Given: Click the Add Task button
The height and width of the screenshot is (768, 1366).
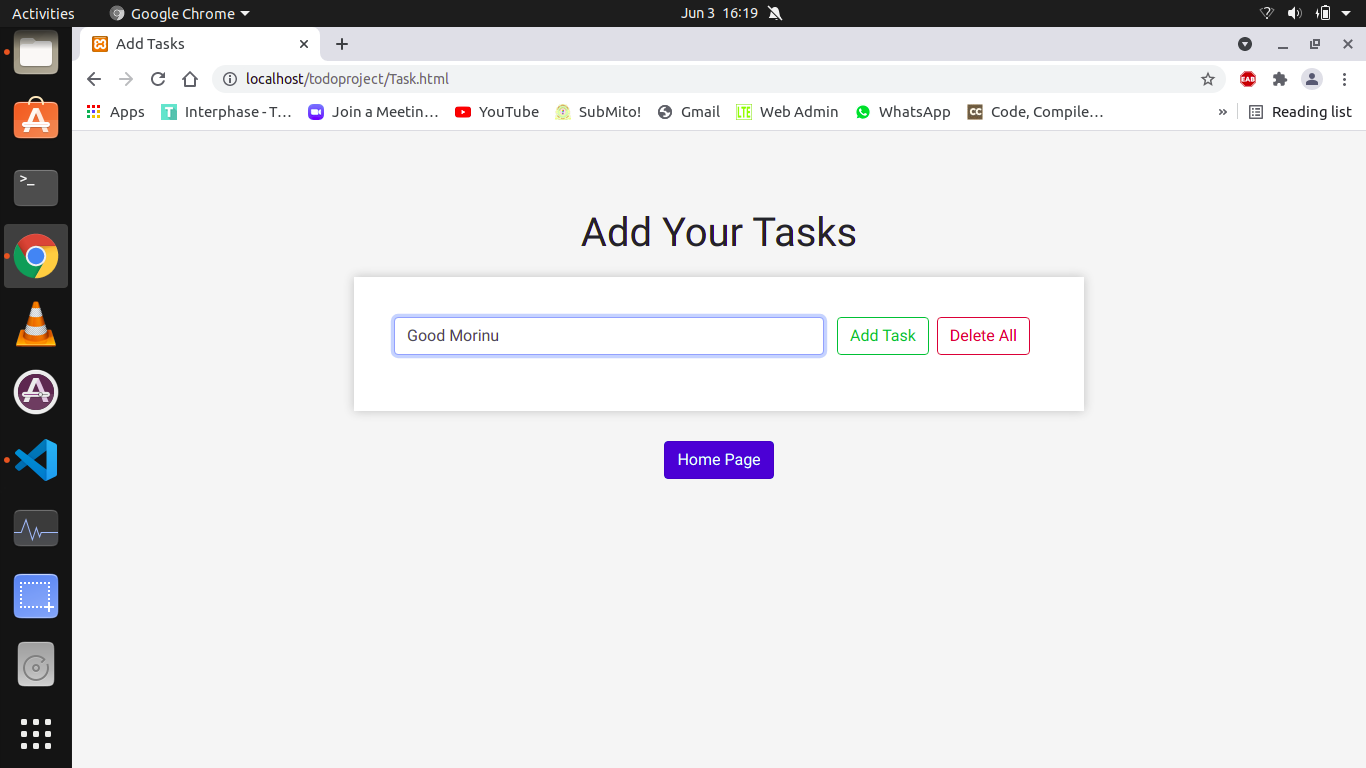Looking at the screenshot, I should (882, 336).
